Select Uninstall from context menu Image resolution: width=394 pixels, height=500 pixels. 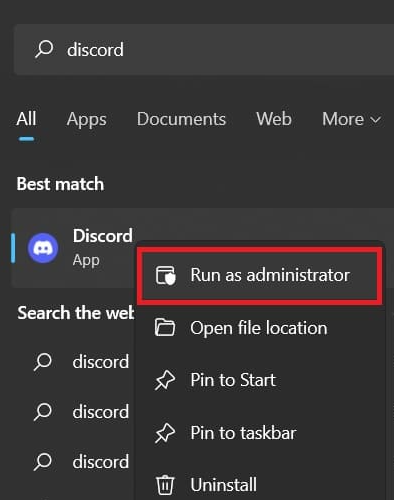(260, 484)
